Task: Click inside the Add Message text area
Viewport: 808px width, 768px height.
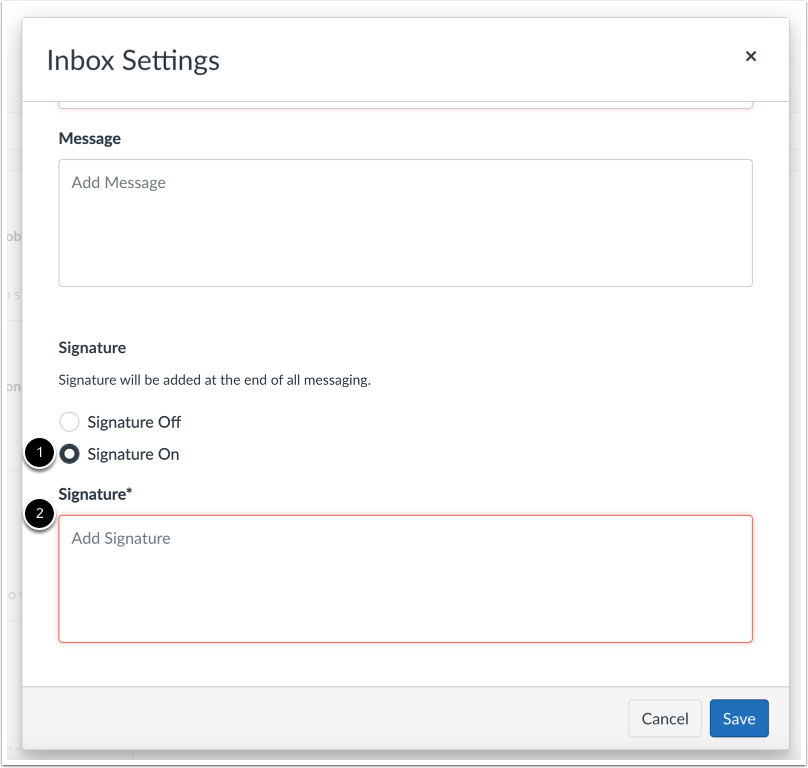Action: coord(405,220)
